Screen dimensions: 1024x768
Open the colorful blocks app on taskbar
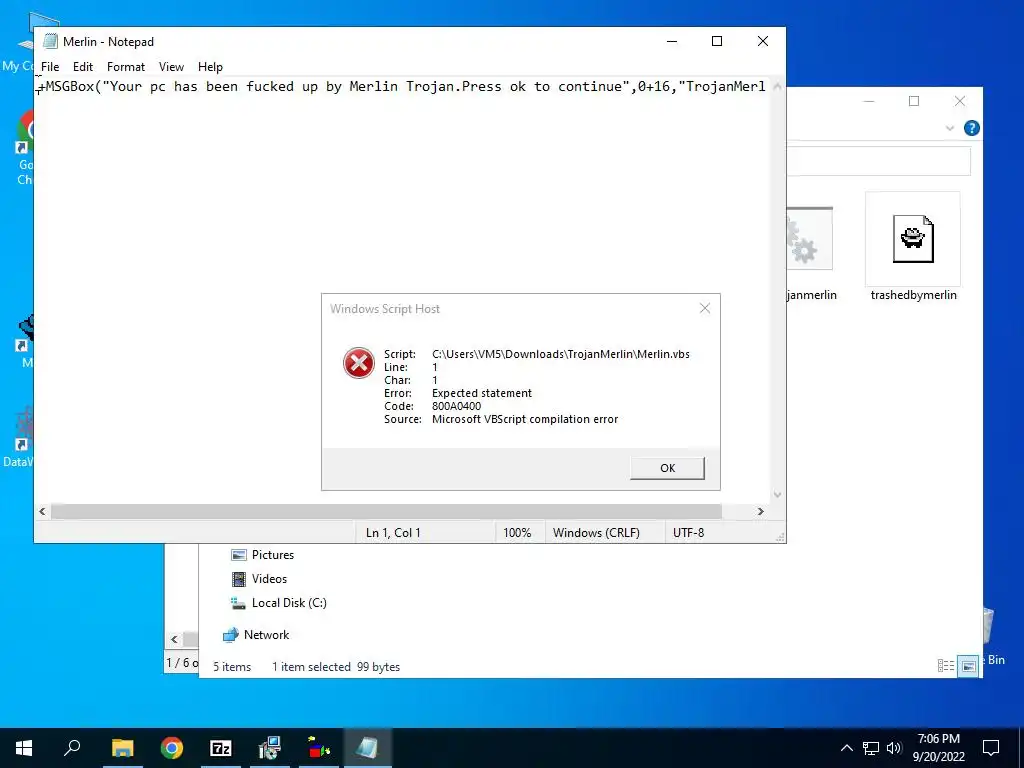(x=319, y=748)
